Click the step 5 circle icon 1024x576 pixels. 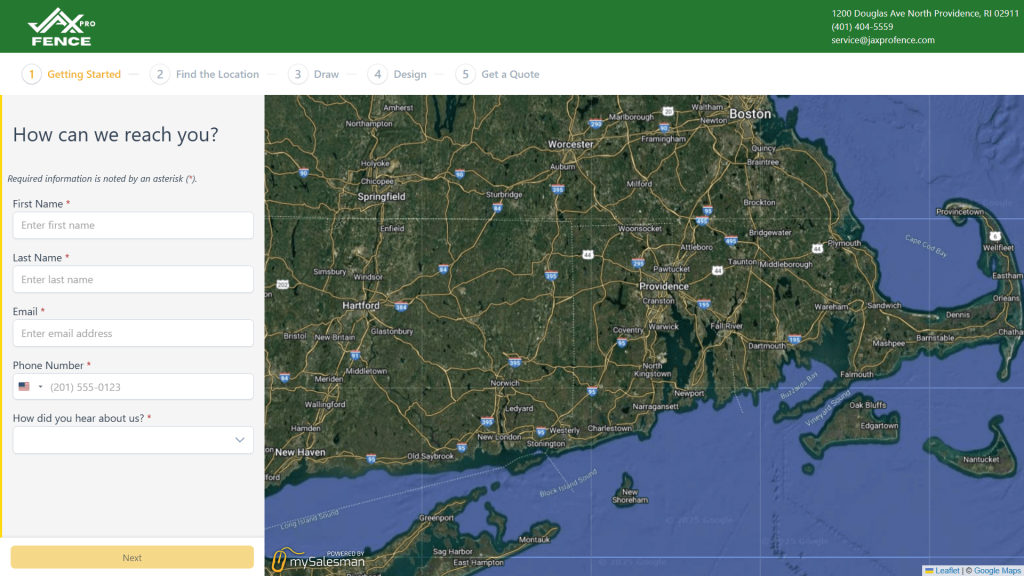click(x=465, y=74)
